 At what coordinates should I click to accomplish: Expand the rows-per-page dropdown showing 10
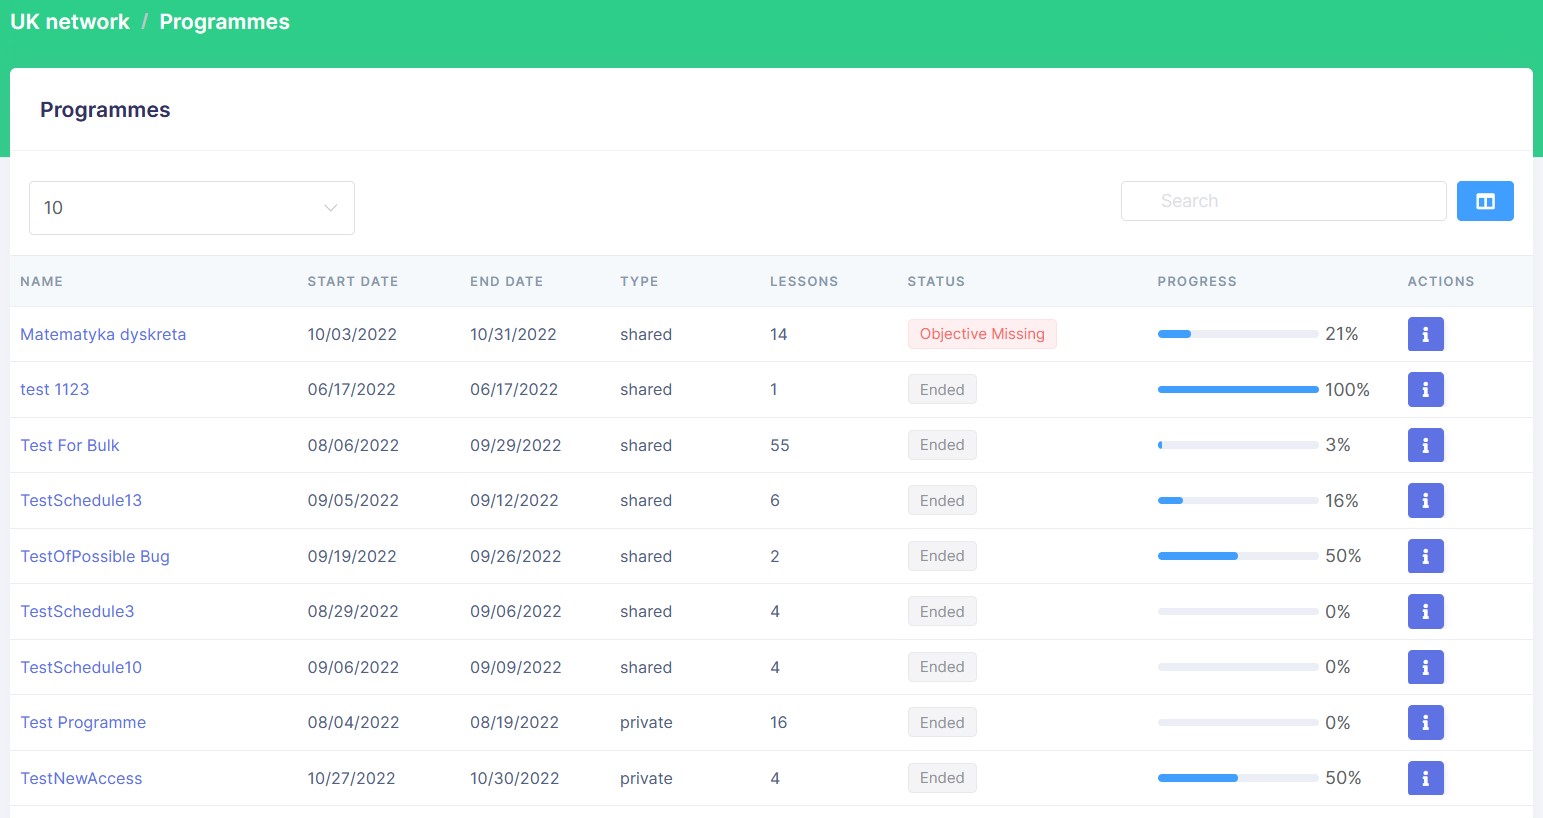click(x=192, y=208)
